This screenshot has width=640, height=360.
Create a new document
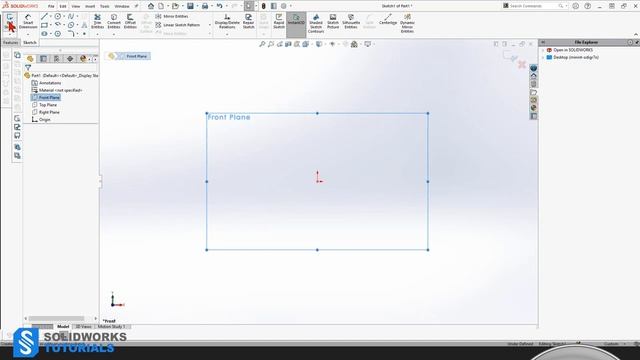tap(161, 6)
